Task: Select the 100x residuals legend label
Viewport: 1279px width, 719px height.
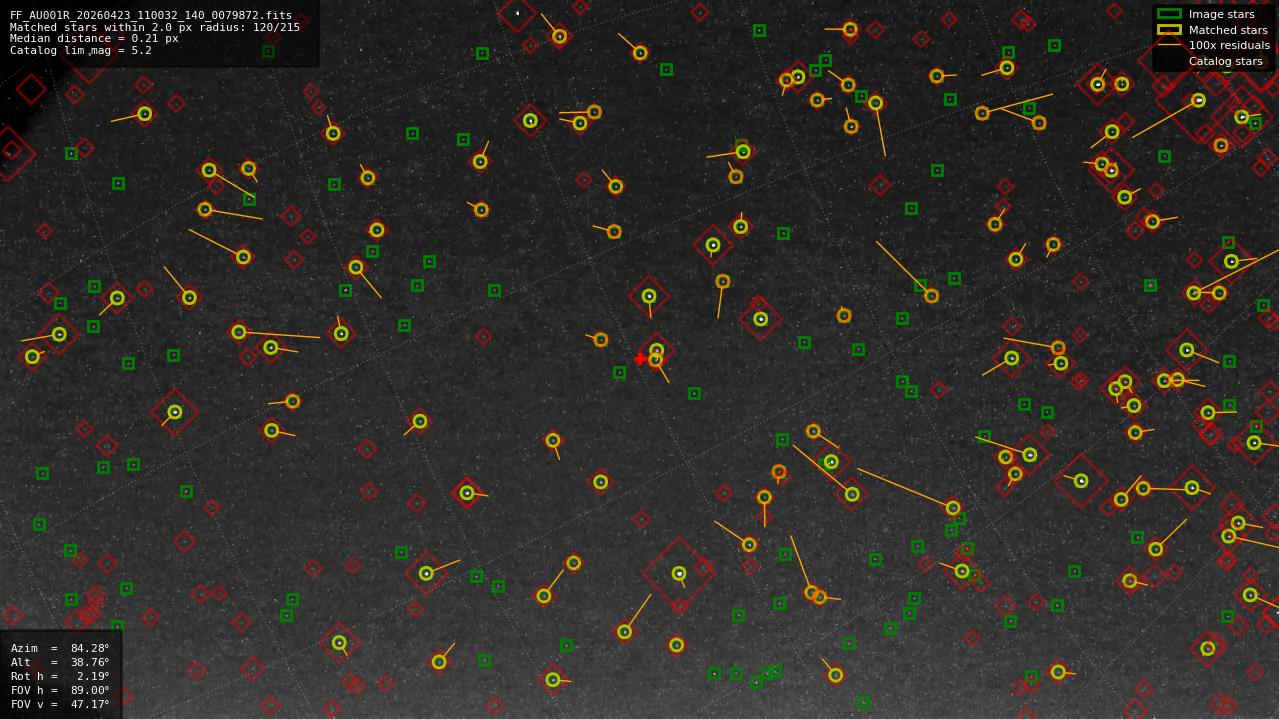Action: tap(1229, 45)
